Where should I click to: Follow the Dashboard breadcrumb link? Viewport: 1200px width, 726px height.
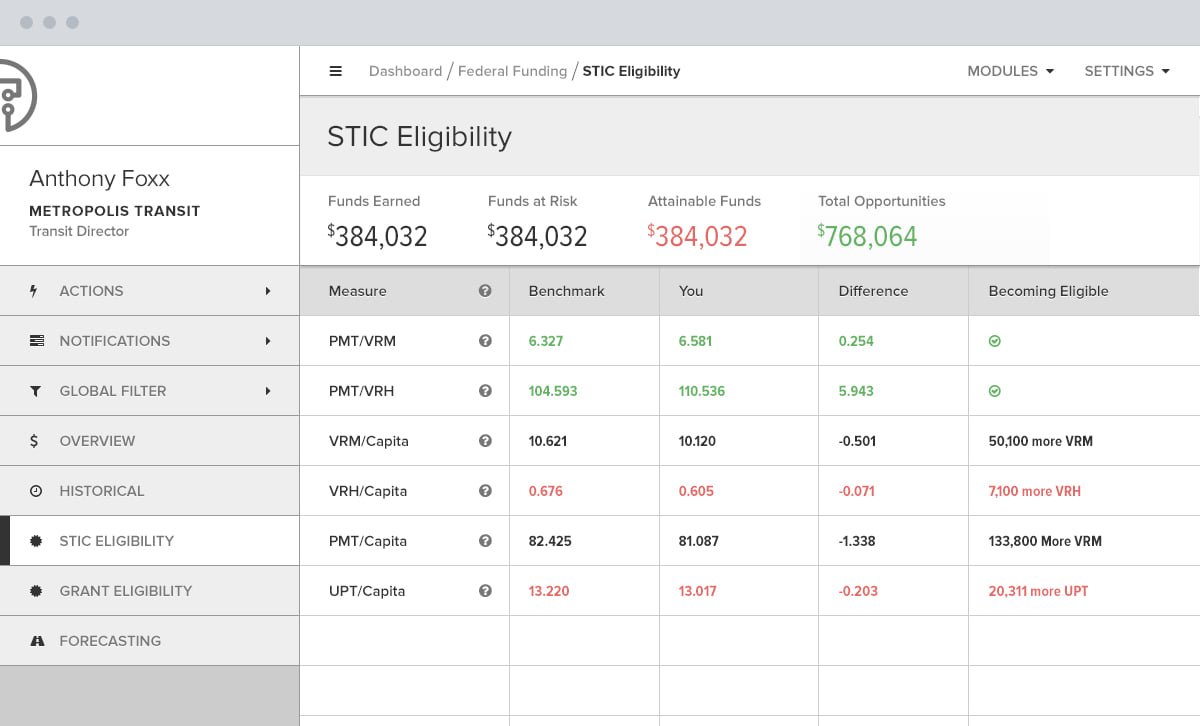tap(405, 71)
